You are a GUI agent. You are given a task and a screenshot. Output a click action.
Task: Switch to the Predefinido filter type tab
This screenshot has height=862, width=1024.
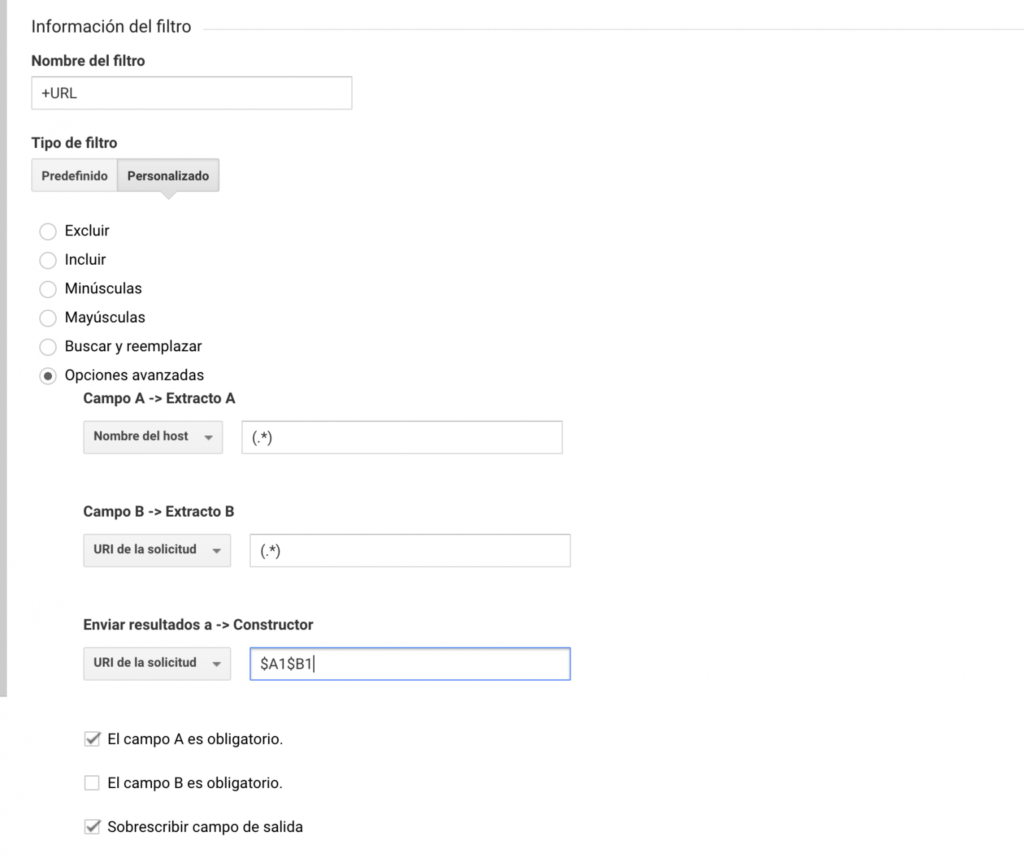pyautogui.click(x=74, y=176)
